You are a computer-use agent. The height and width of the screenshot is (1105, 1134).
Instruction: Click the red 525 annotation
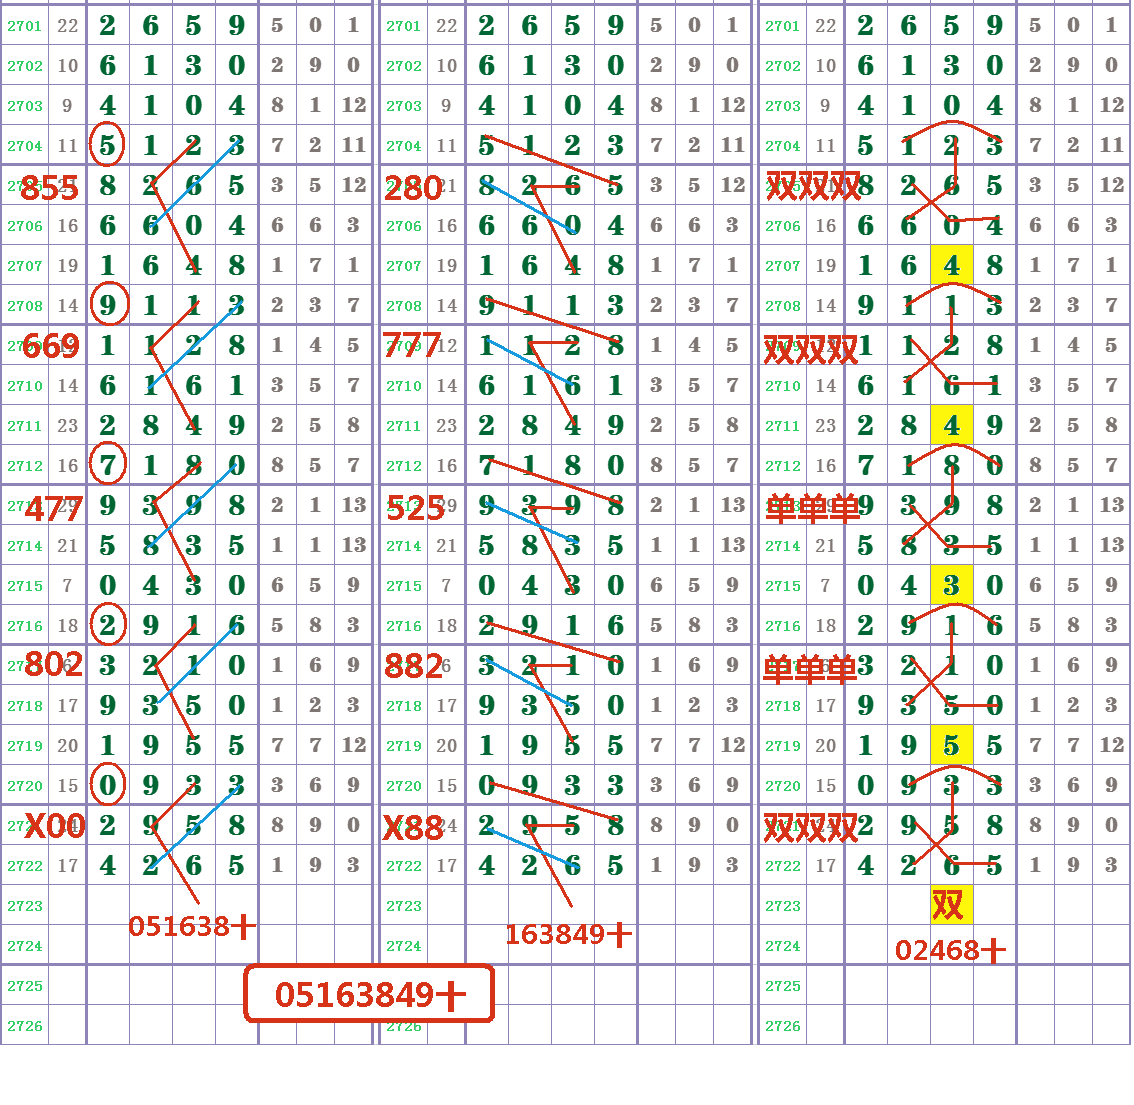tap(415, 508)
